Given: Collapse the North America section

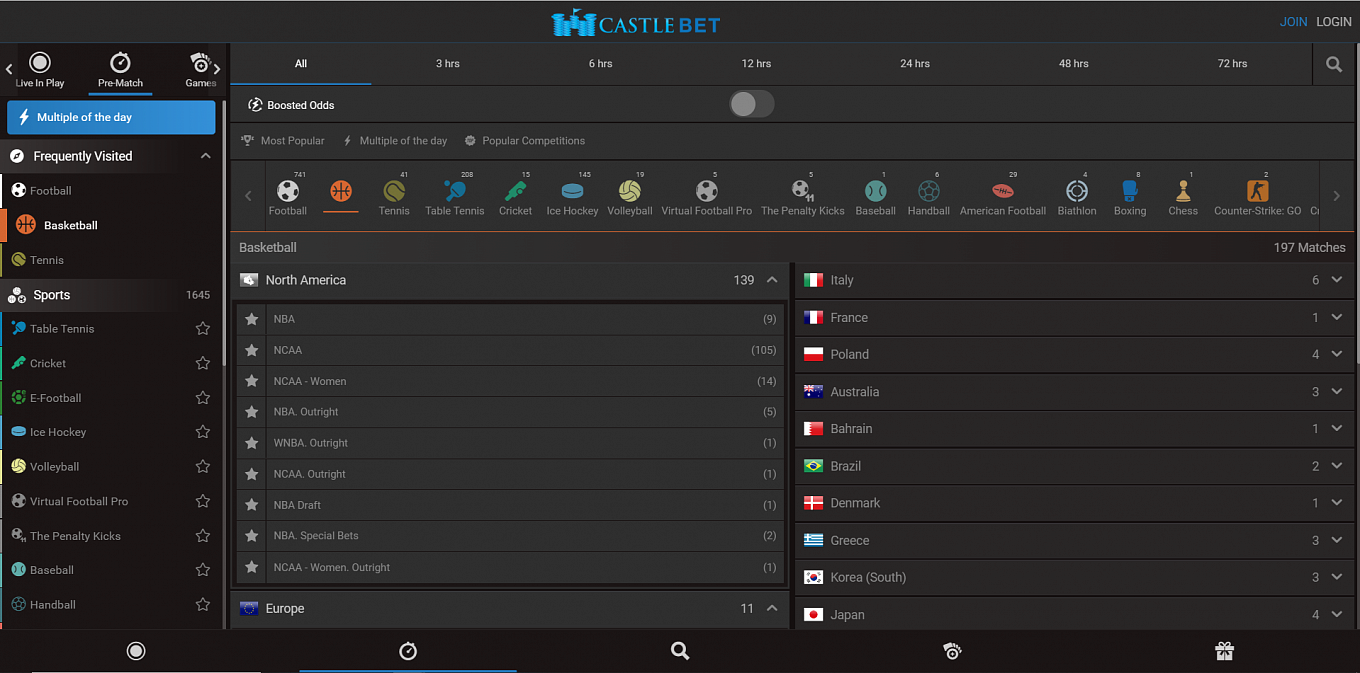Looking at the screenshot, I should [x=771, y=280].
